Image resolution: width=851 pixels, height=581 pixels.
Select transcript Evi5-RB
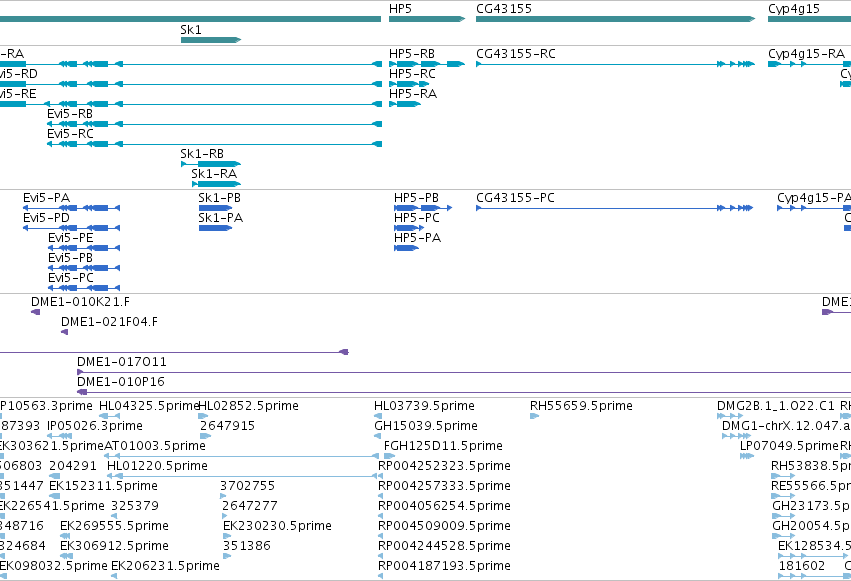214,124
